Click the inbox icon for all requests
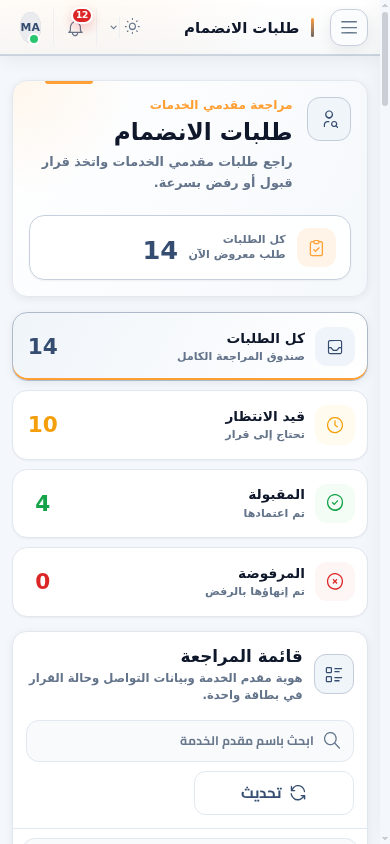This screenshot has height=844, width=390. pyautogui.click(x=335, y=347)
